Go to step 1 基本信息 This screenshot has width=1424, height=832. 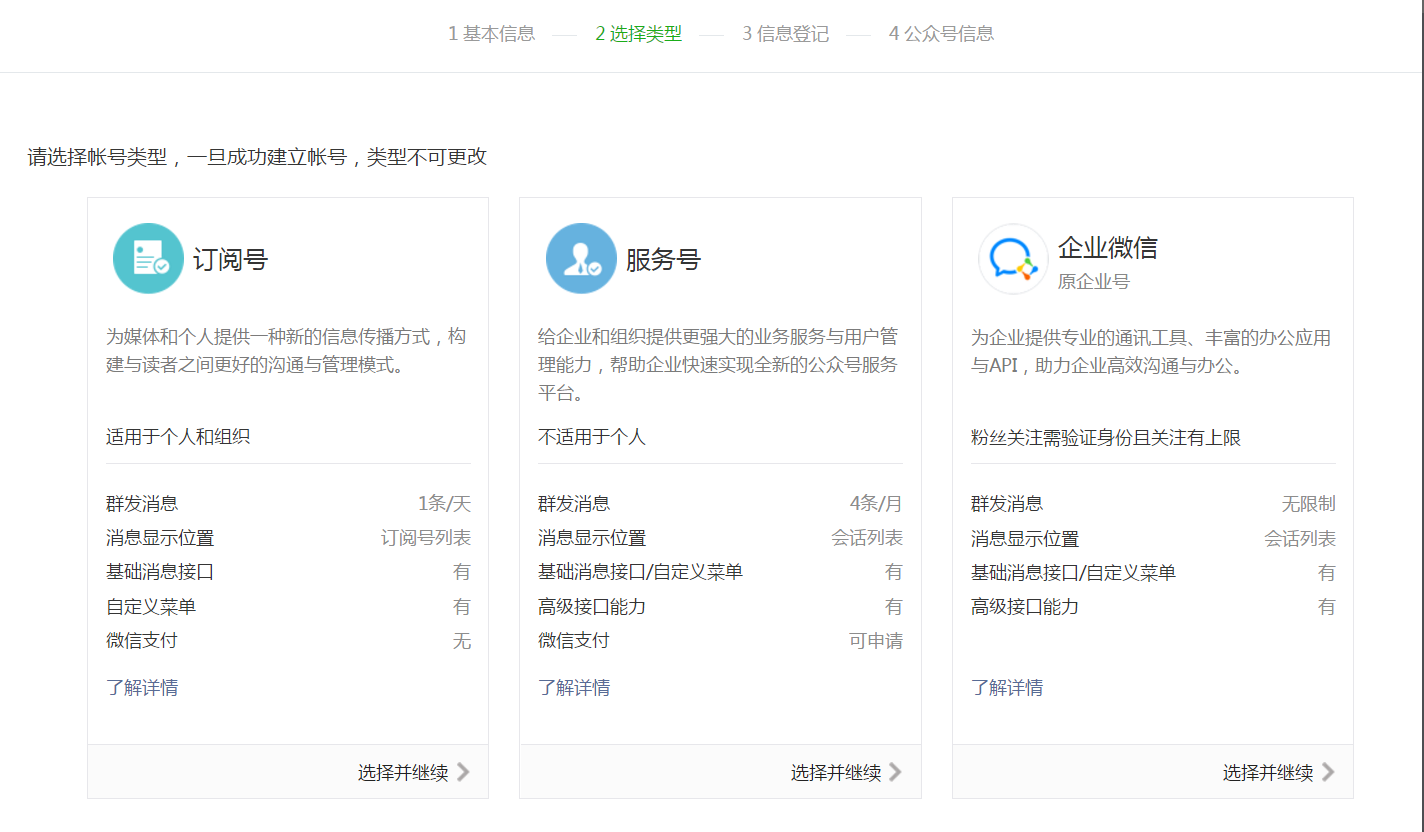click(491, 34)
